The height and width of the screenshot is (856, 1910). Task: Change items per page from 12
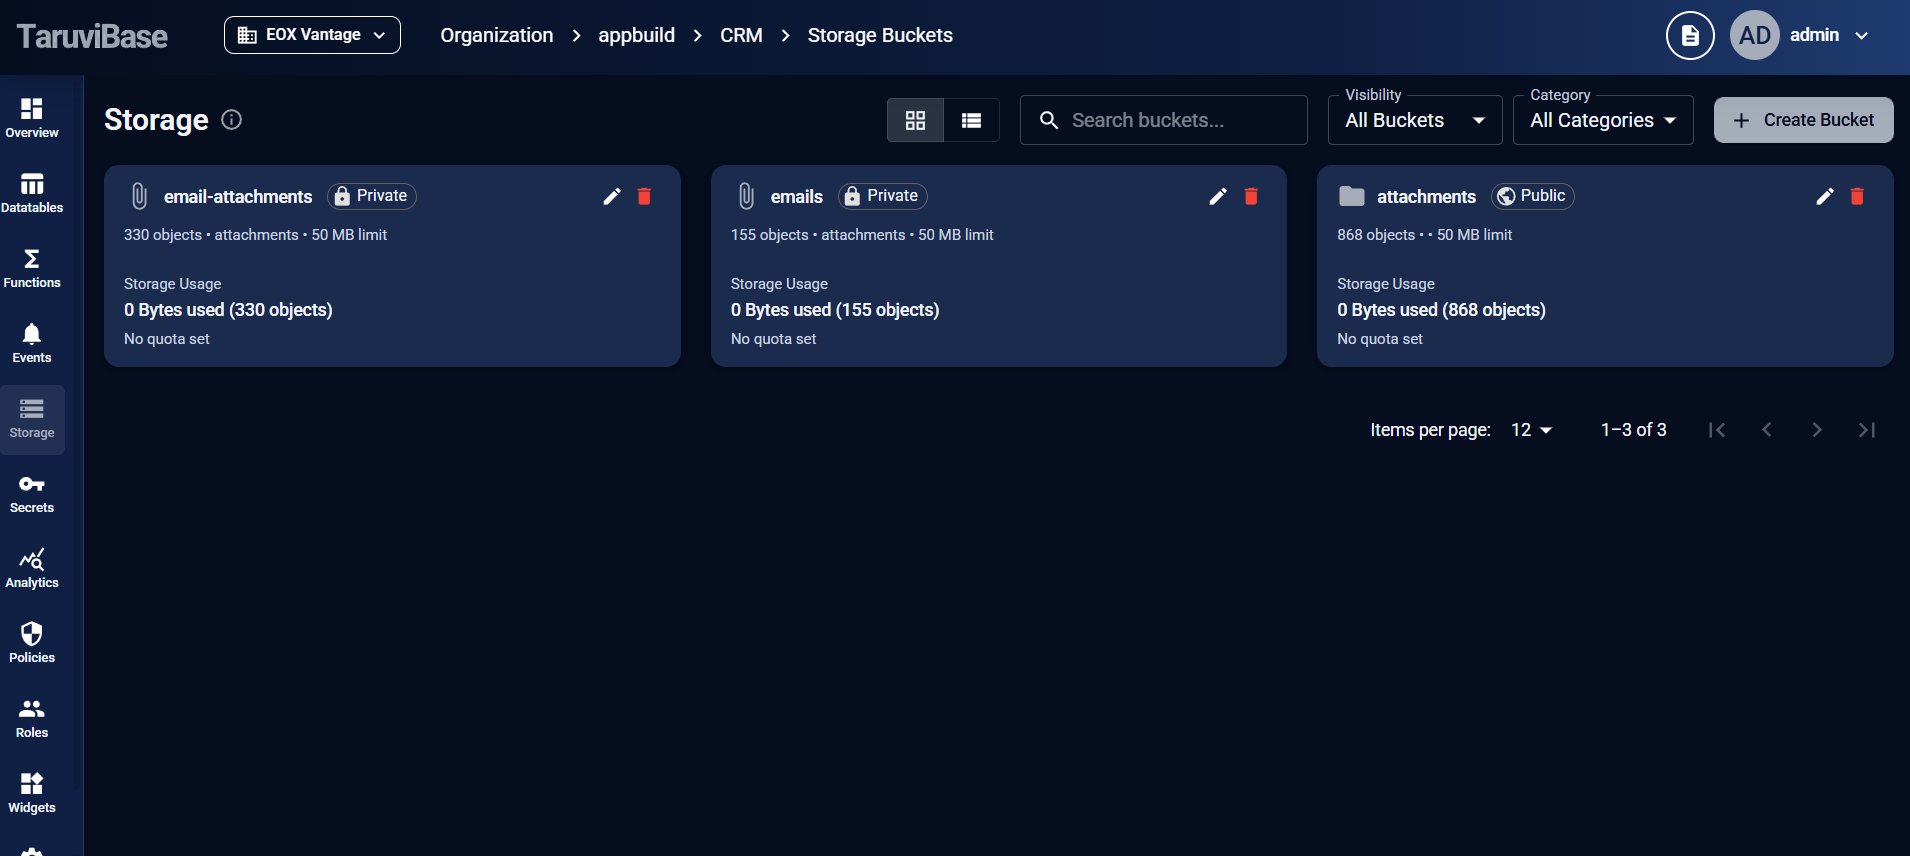click(1531, 430)
